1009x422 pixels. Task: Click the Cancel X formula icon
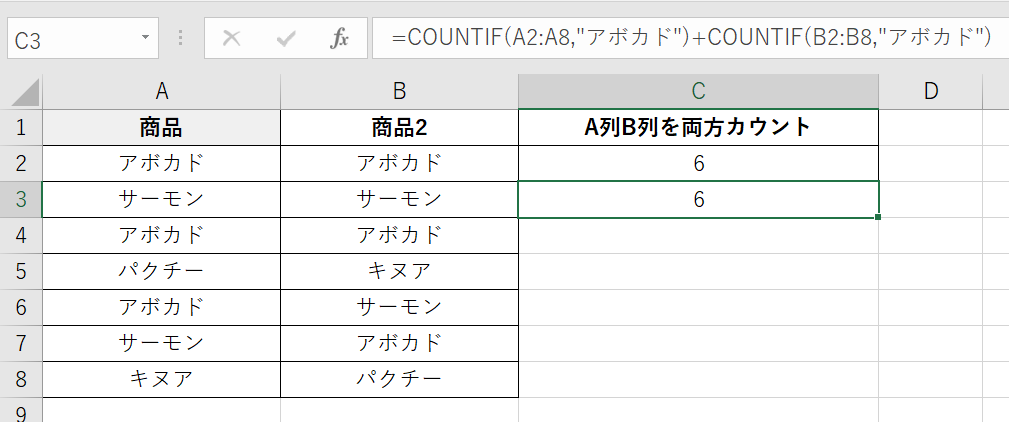232,39
